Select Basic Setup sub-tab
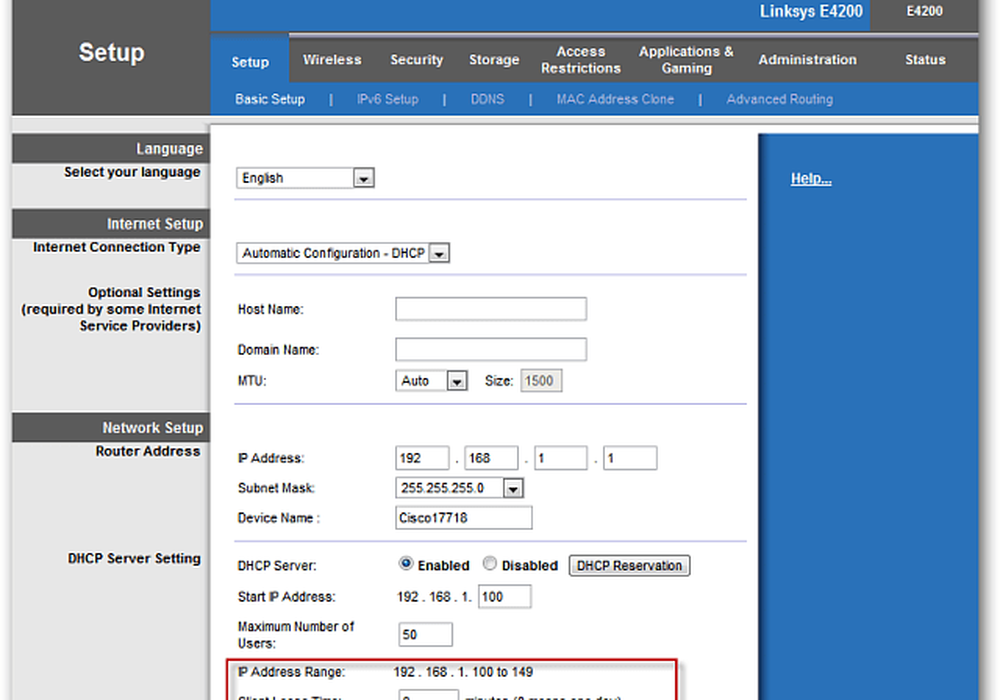The image size is (1000, 700). click(270, 99)
